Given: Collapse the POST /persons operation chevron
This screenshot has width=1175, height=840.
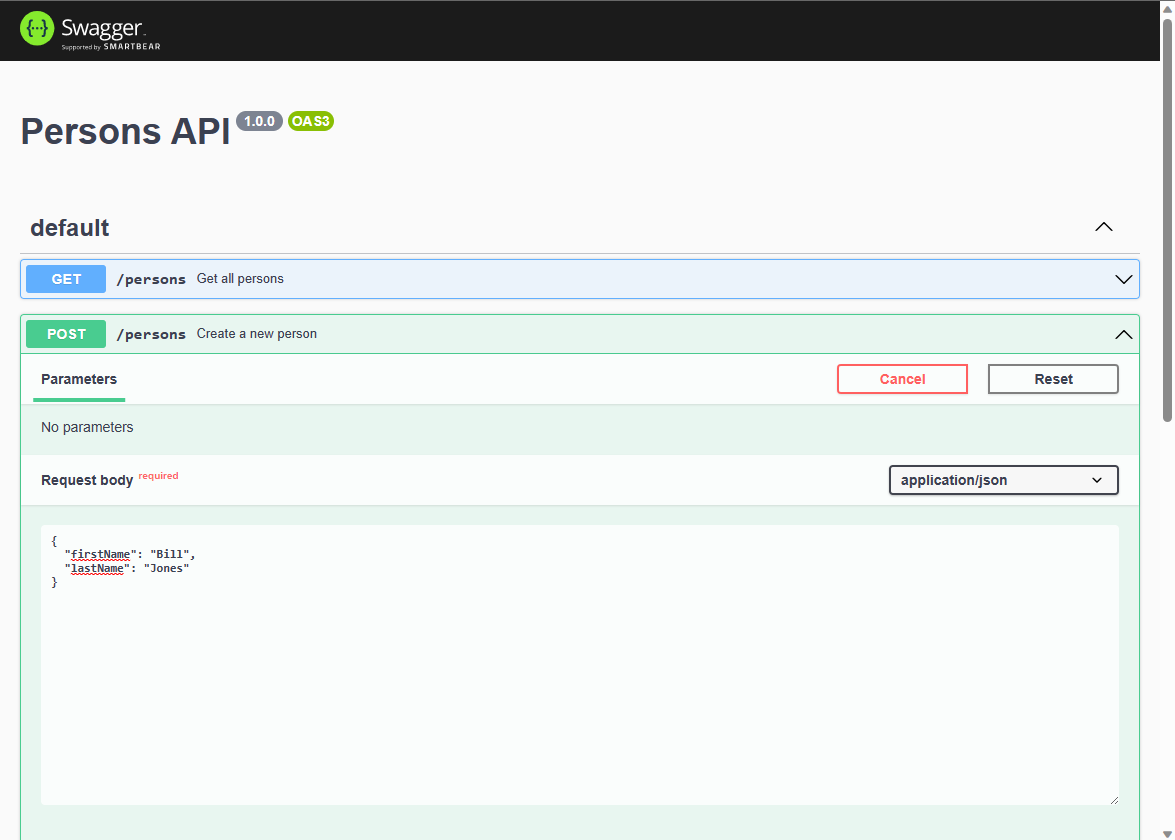Looking at the screenshot, I should [x=1123, y=335].
